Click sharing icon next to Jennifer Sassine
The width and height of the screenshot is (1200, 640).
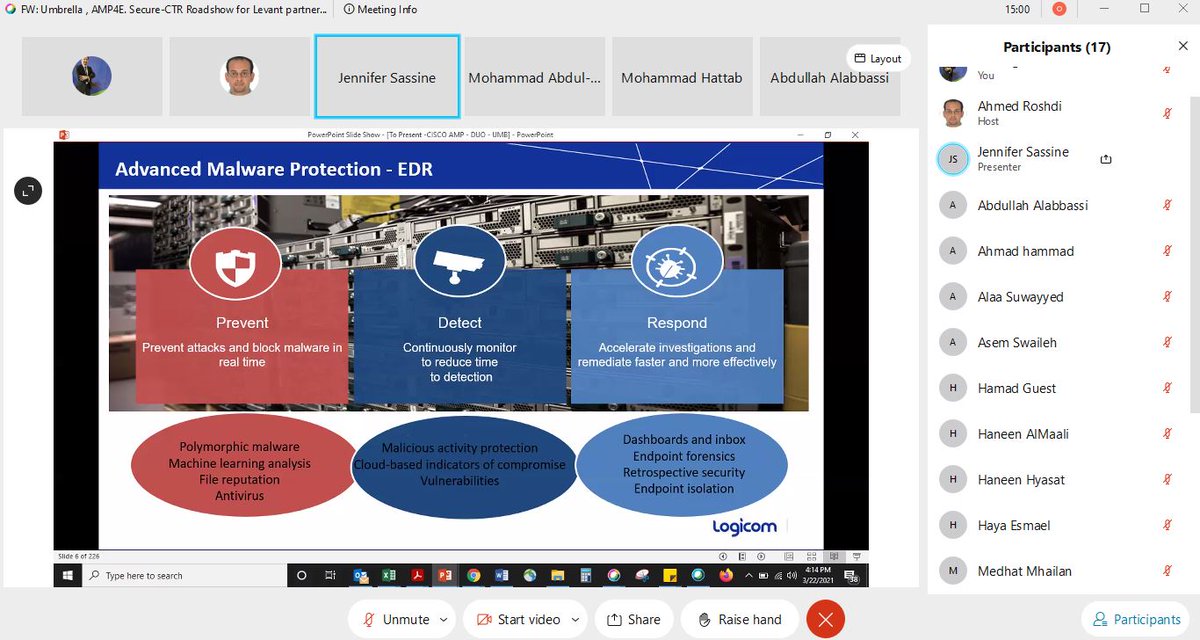click(x=1106, y=159)
